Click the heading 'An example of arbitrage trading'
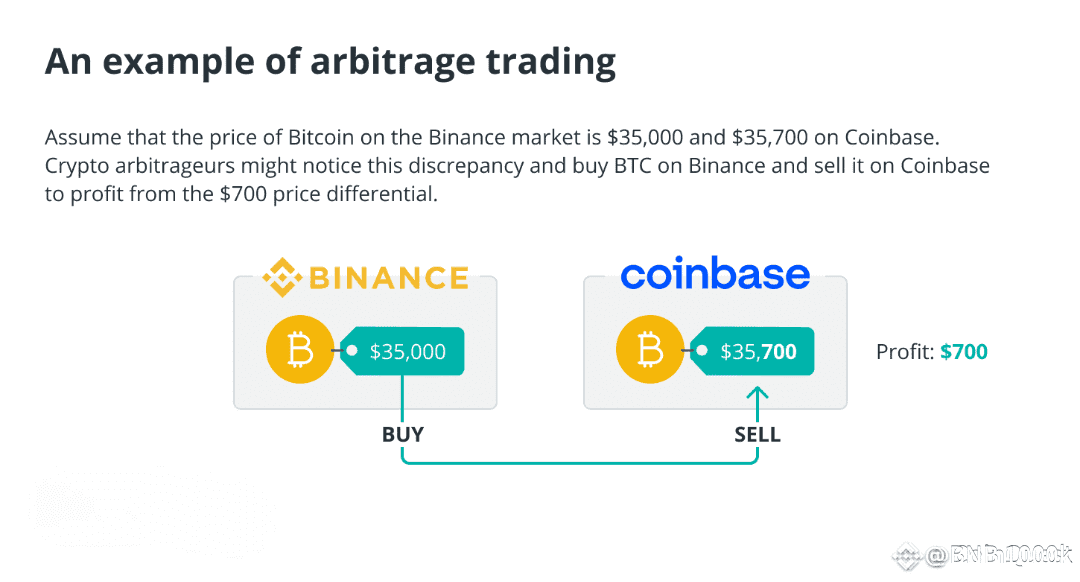Screen dimensions: 1080x582 pos(331,62)
